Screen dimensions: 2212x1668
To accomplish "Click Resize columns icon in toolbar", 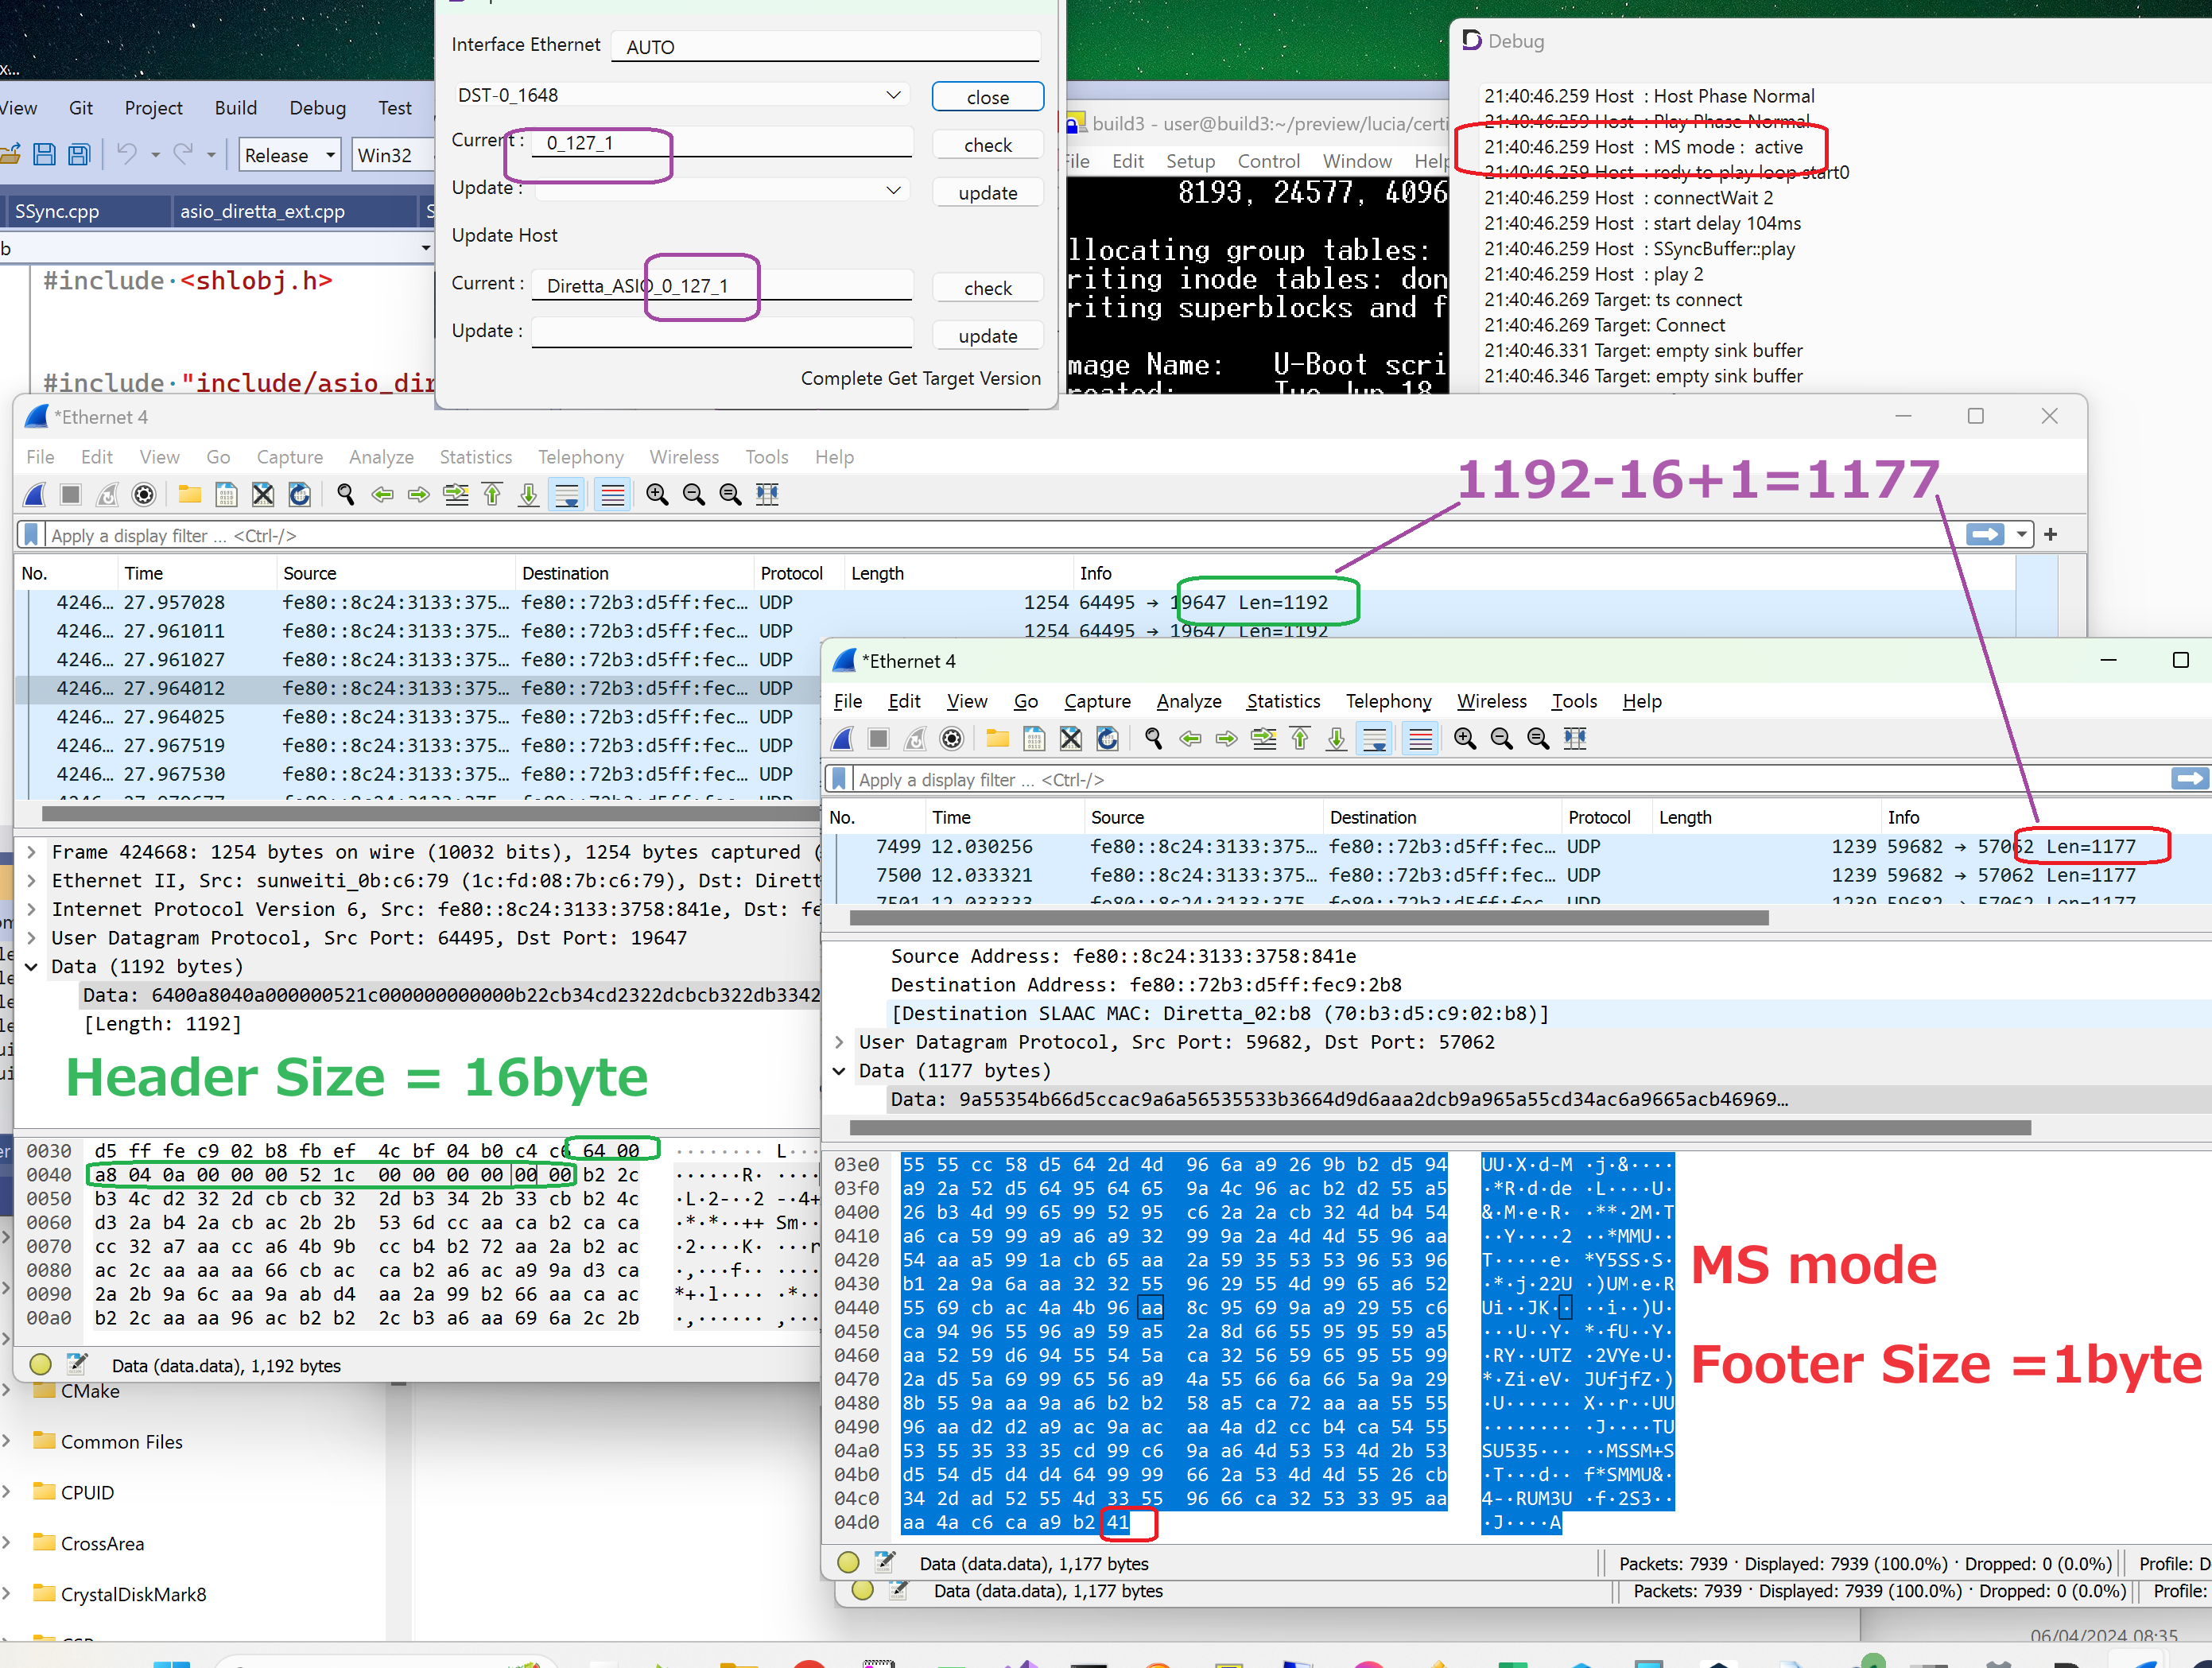I will click(1575, 739).
